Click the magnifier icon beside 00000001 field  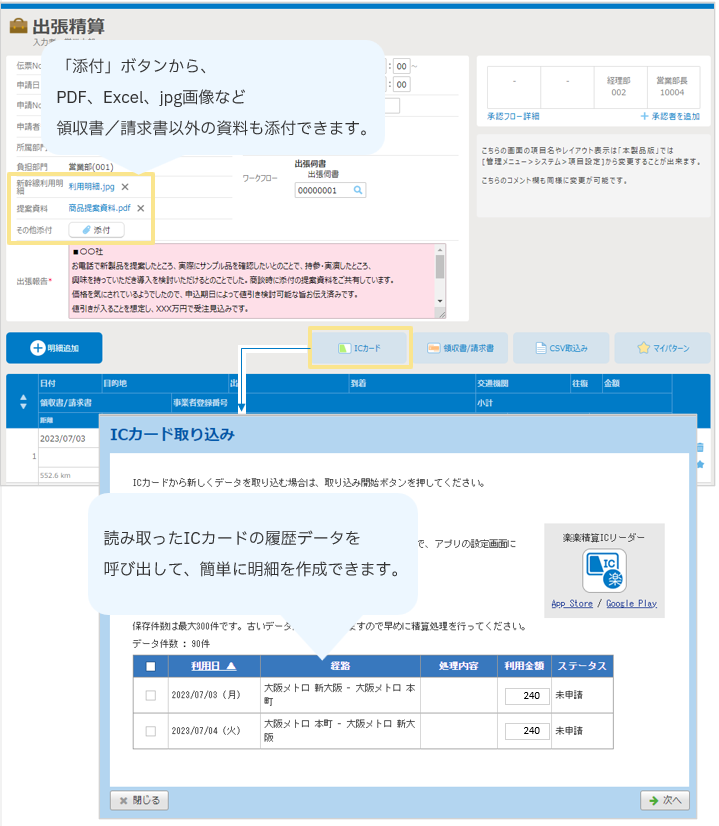[357, 189]
